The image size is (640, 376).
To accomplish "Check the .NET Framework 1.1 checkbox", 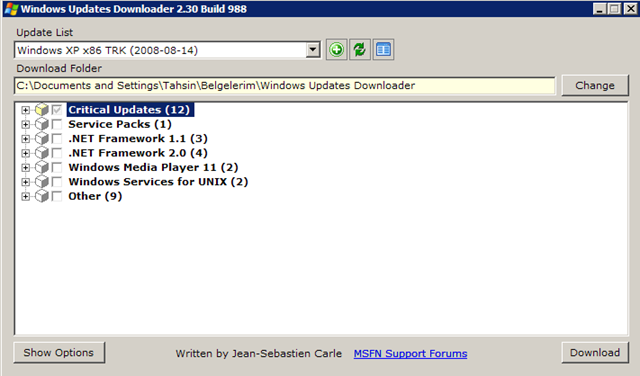I will click(x=57, y=139).
